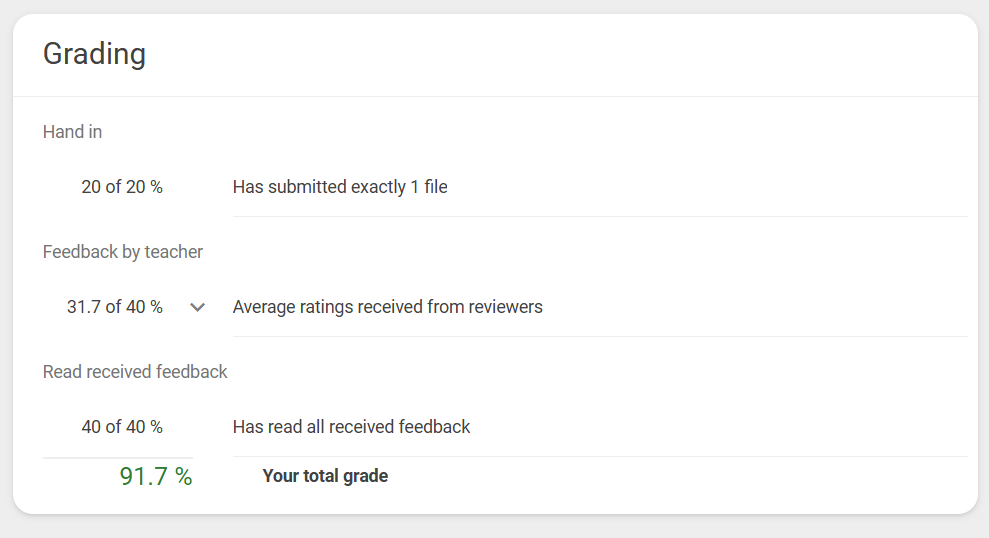Viewport: 989px width, 538px height.
Task: Click Average ratings received from reviewers
Action: pos(387,307)
